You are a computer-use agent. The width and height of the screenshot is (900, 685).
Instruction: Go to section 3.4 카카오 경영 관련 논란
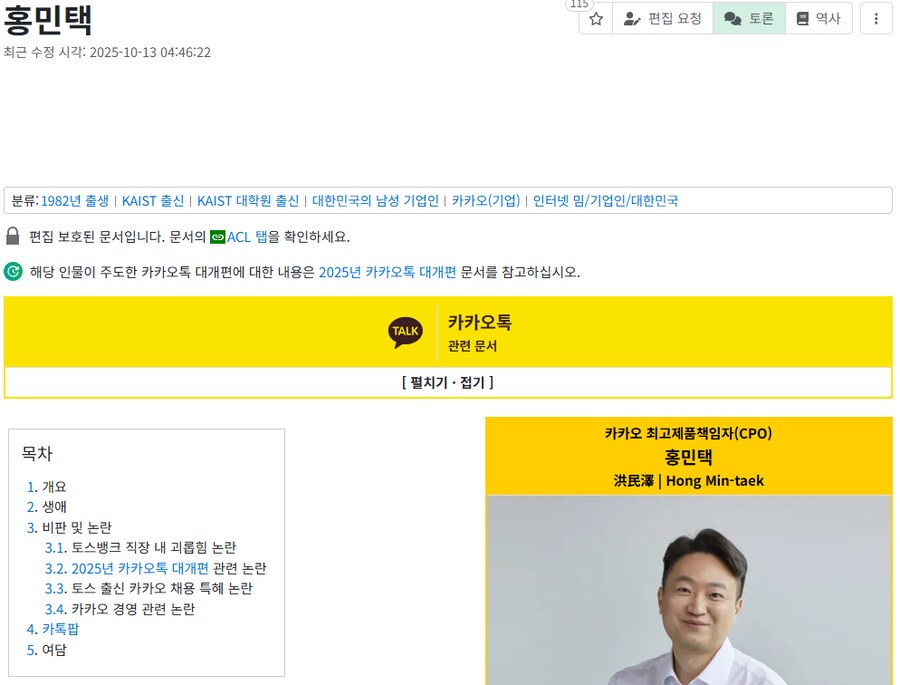coord(120,609)
